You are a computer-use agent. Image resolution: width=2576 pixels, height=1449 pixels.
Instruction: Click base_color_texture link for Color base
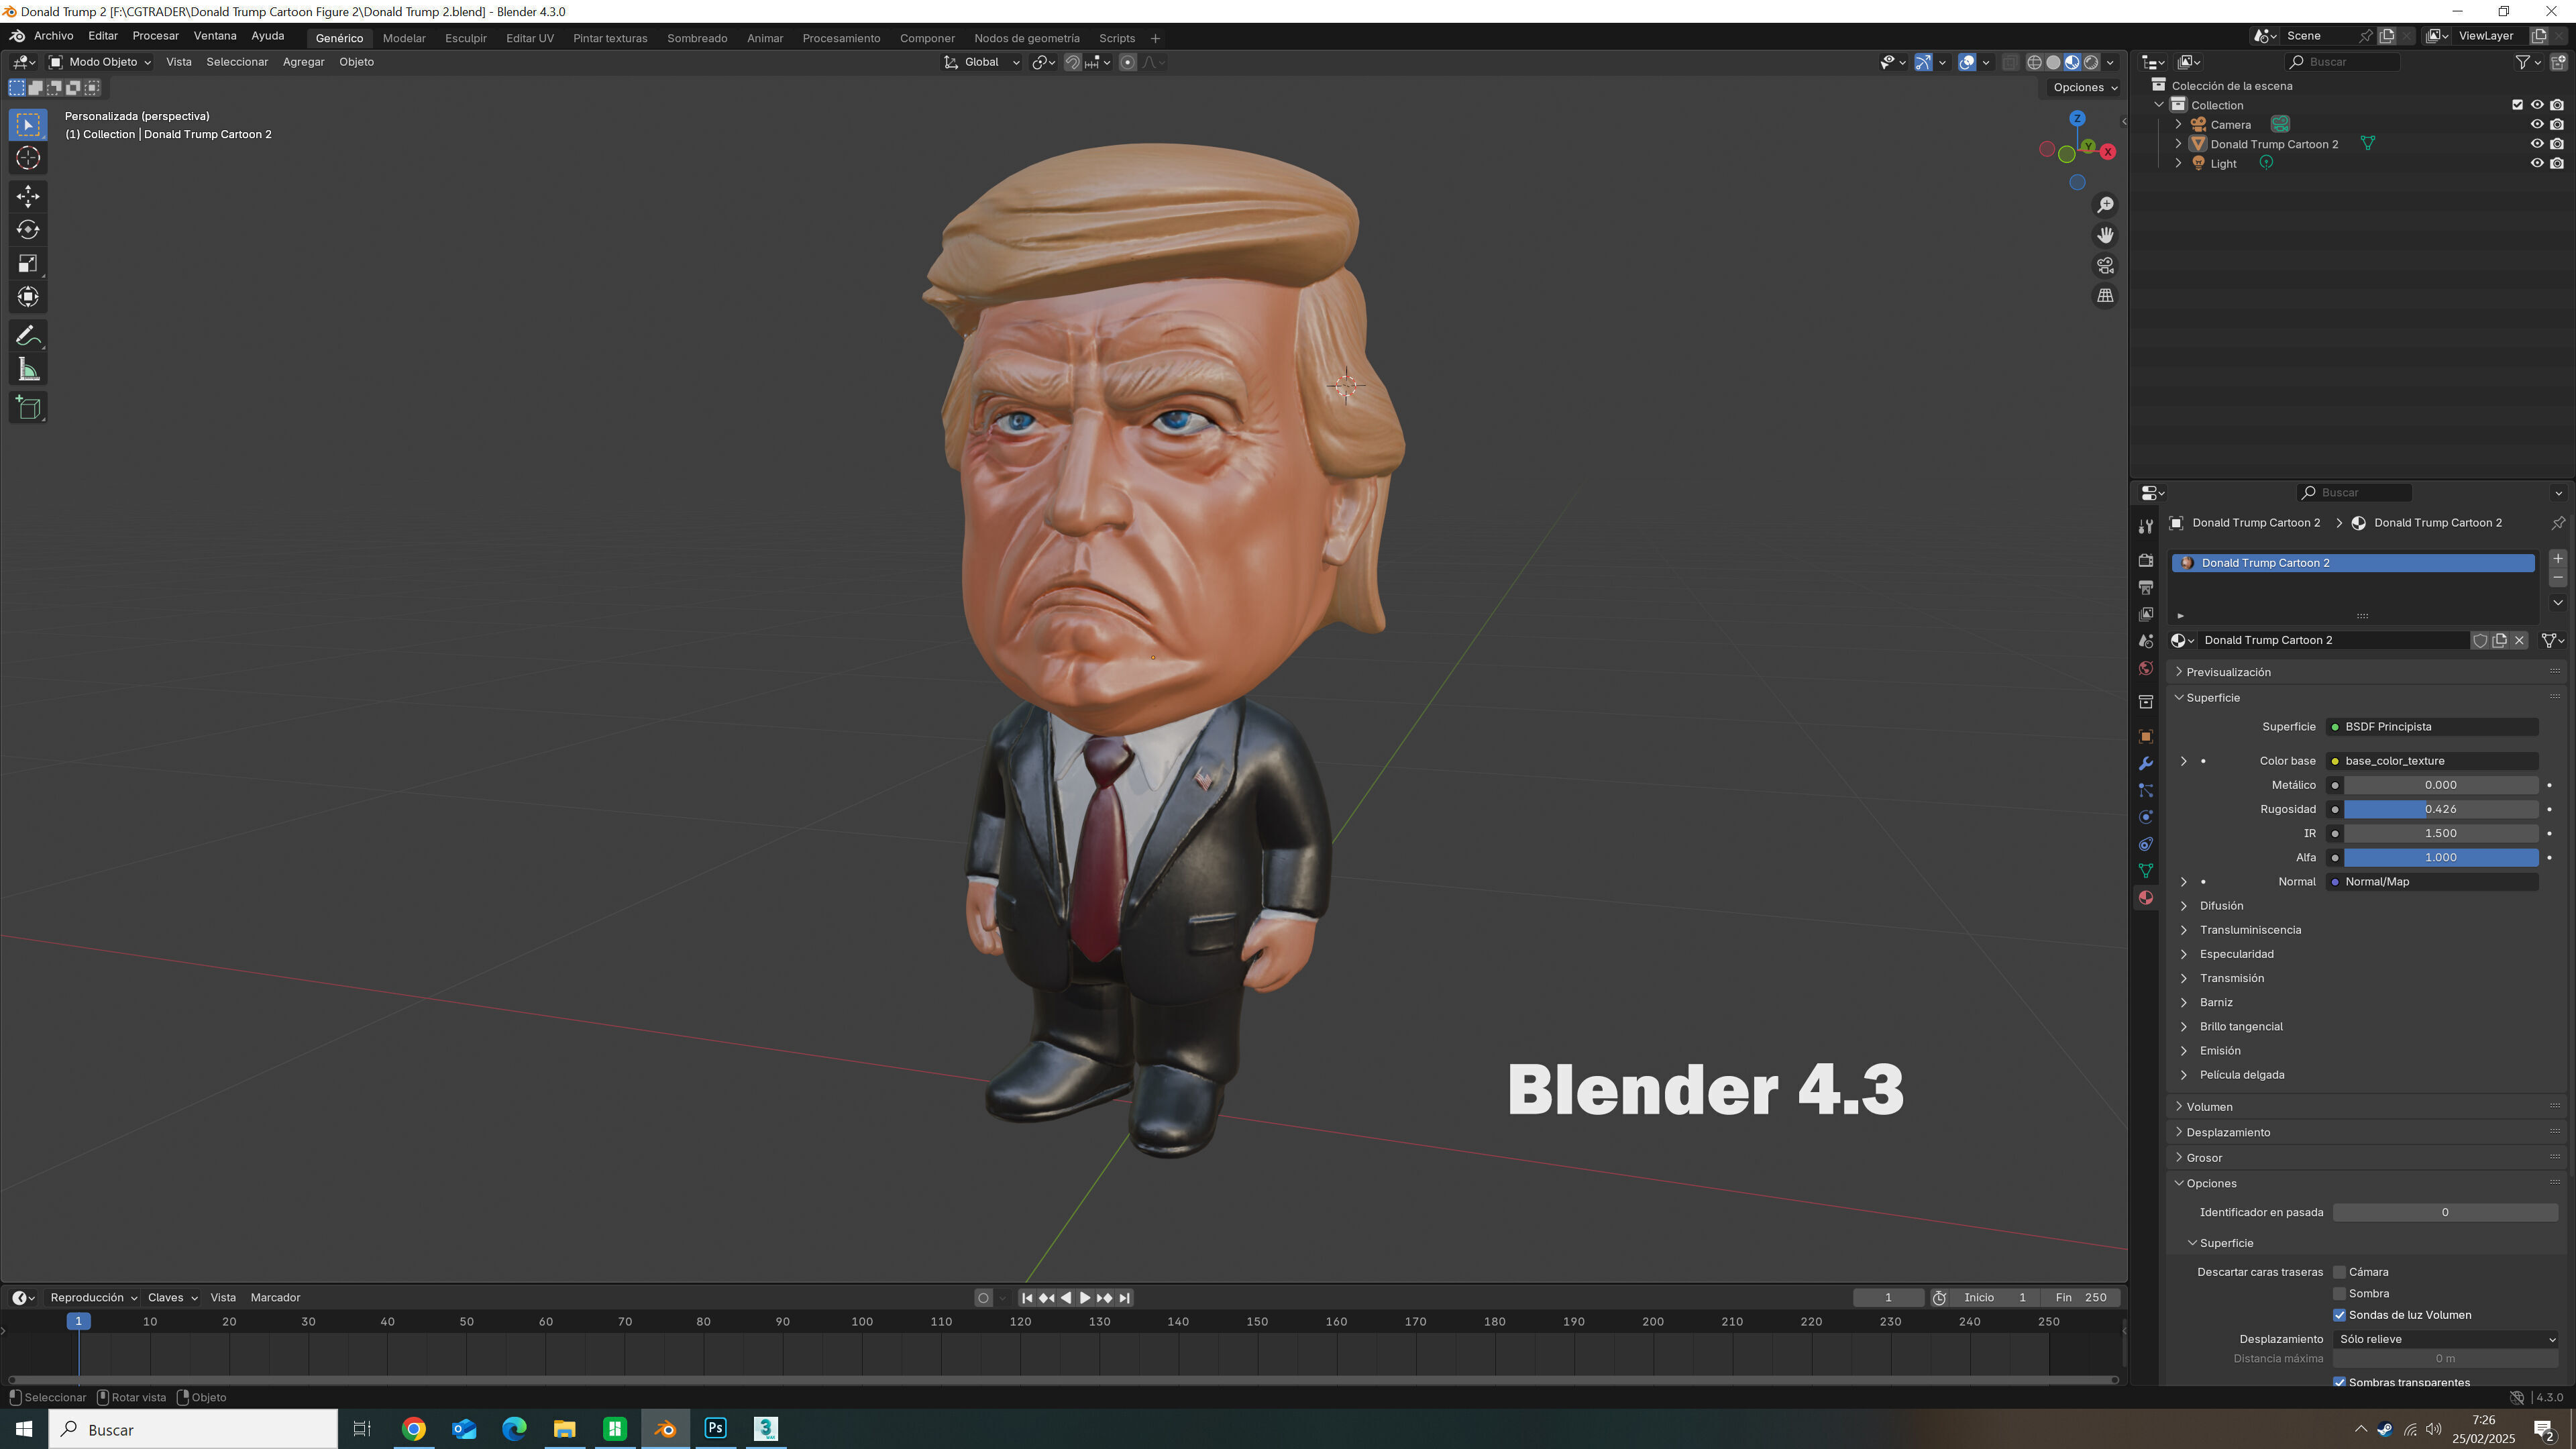(x=2432, y=761)
